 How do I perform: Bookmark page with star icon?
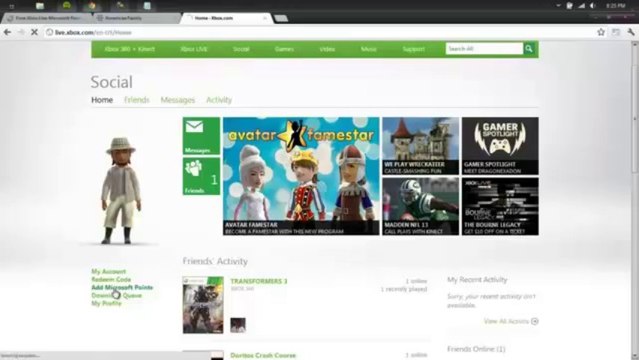click(601, 32)
